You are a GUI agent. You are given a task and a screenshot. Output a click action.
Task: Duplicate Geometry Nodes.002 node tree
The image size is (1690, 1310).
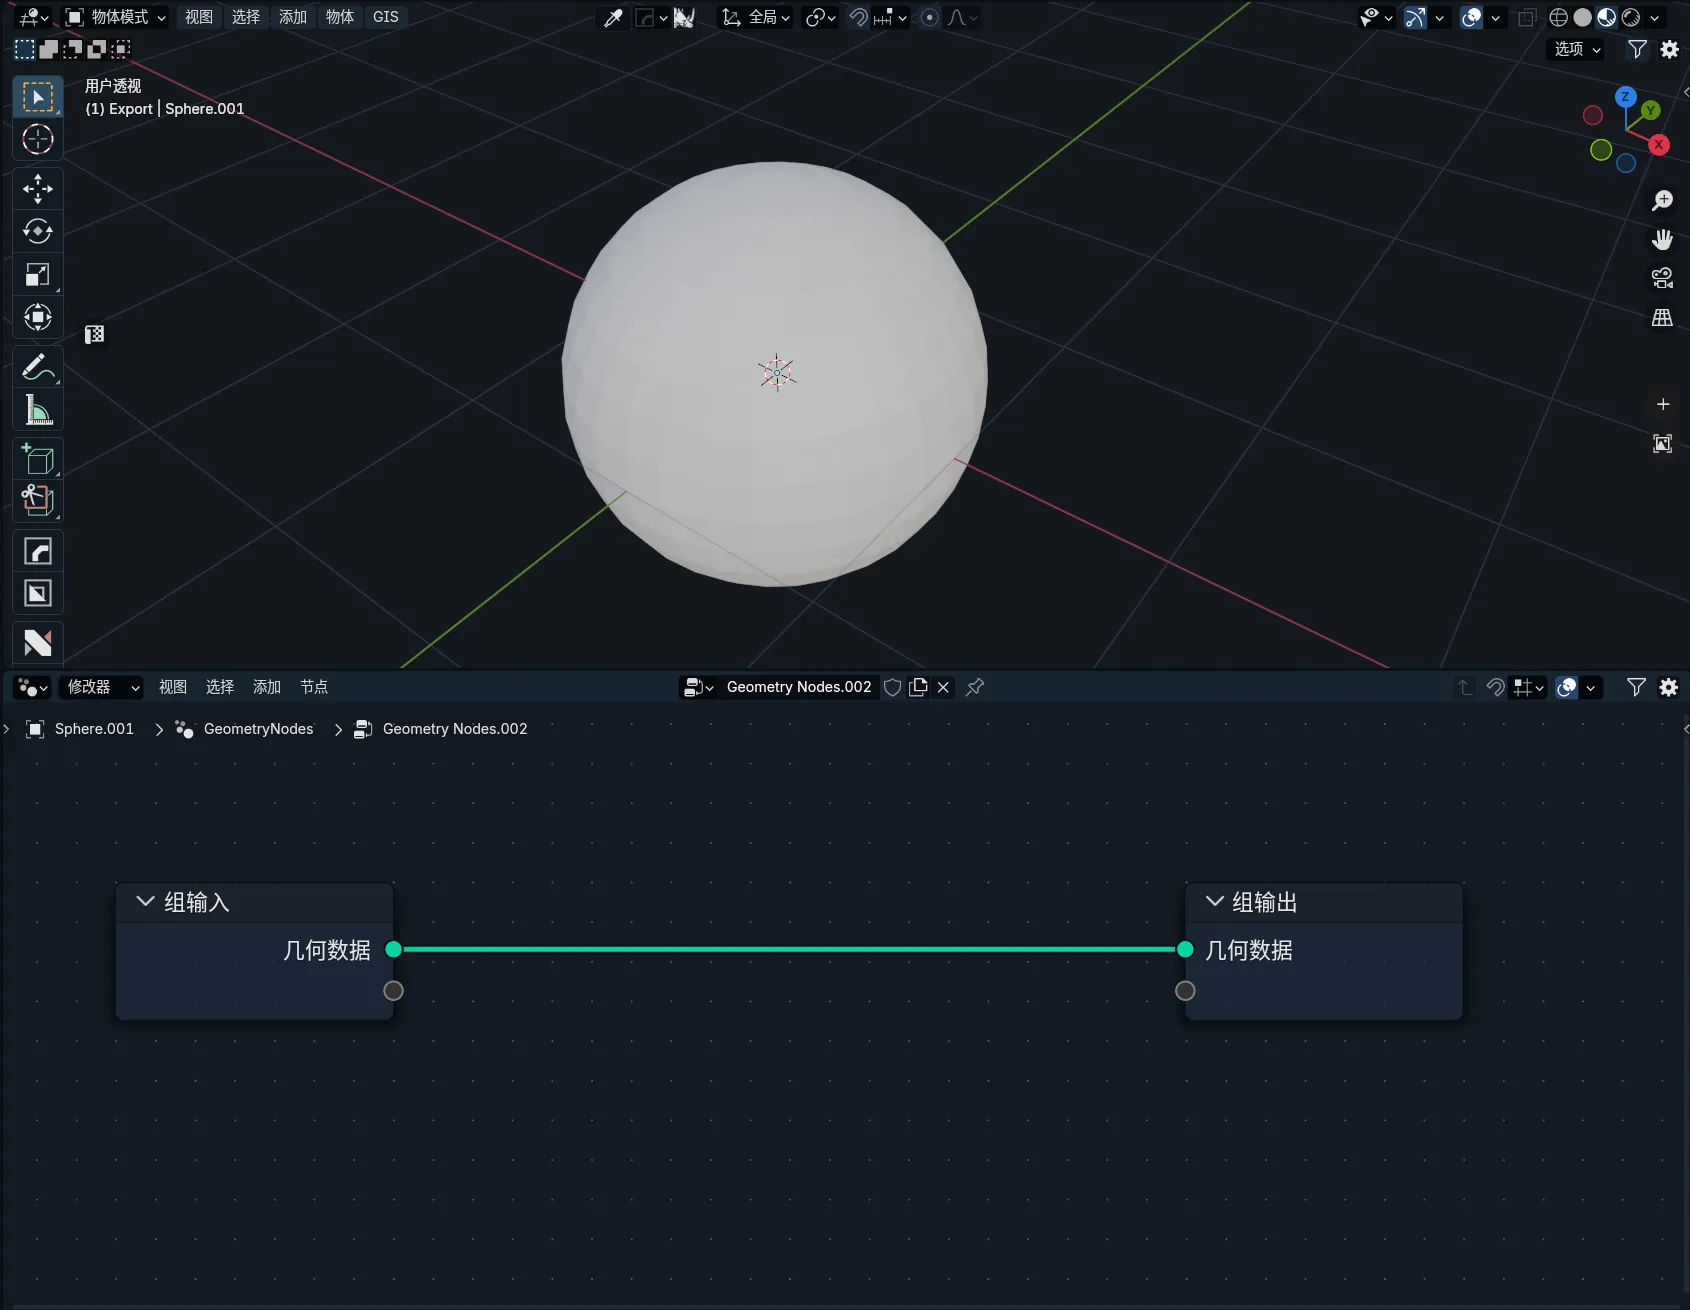918,687
